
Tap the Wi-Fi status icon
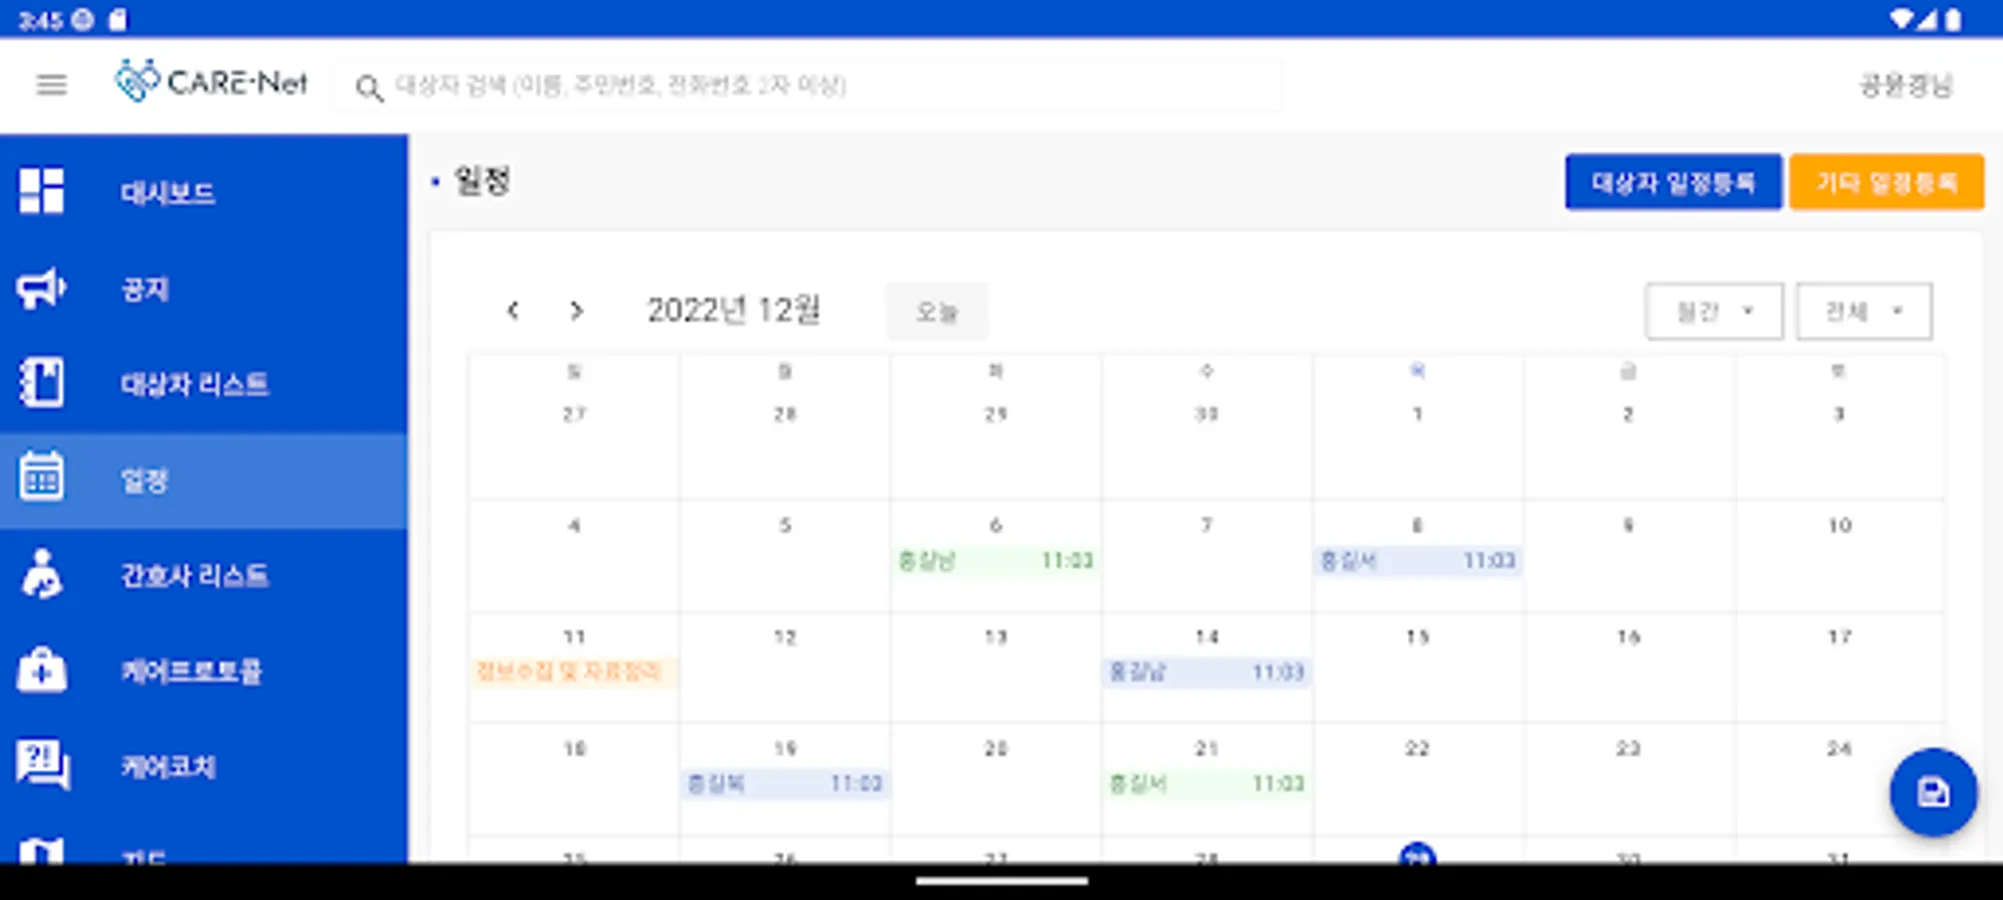pyautogui.click(x=1900, y=19)
